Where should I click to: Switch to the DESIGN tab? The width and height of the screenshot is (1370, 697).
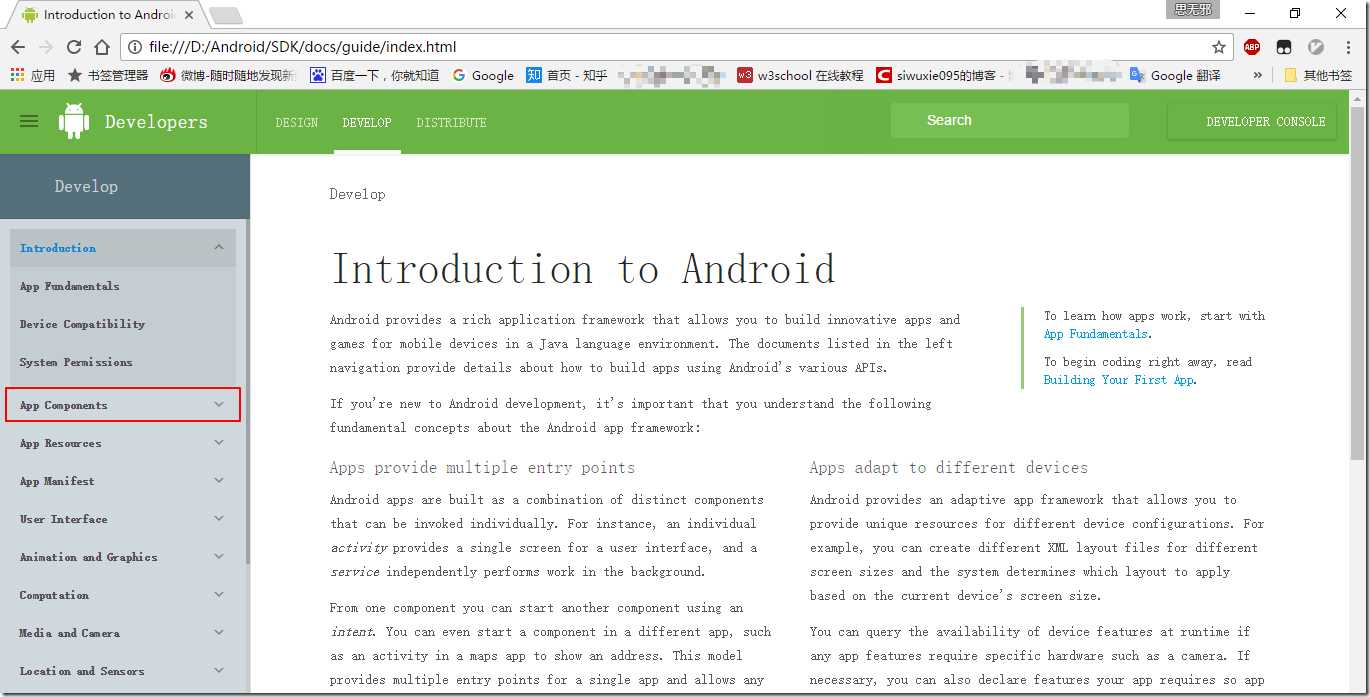click(297, 122)
